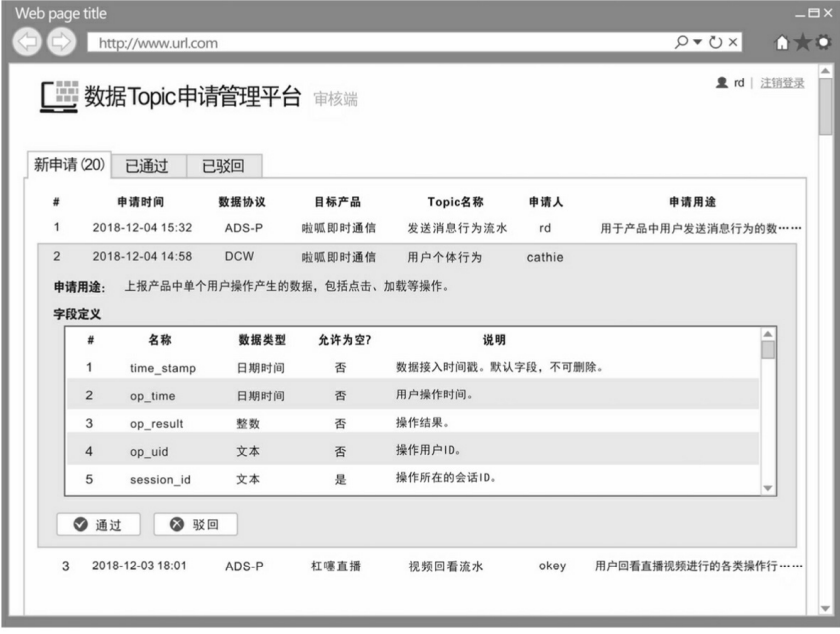Click the 数据协议 column header
Screen dimensions: 840x634
point(242,202)
